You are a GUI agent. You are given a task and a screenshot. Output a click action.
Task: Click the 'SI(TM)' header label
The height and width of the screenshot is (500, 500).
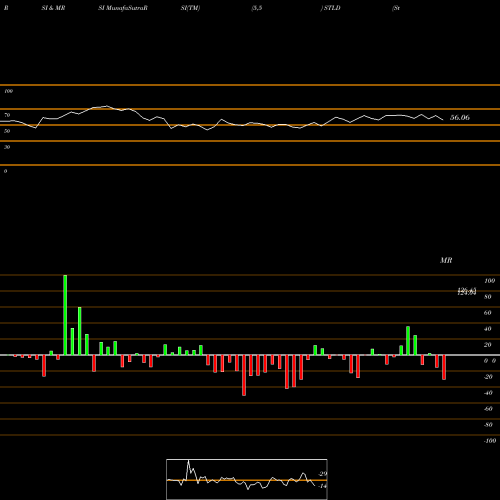pyautogui.click(x=190, y=8)
